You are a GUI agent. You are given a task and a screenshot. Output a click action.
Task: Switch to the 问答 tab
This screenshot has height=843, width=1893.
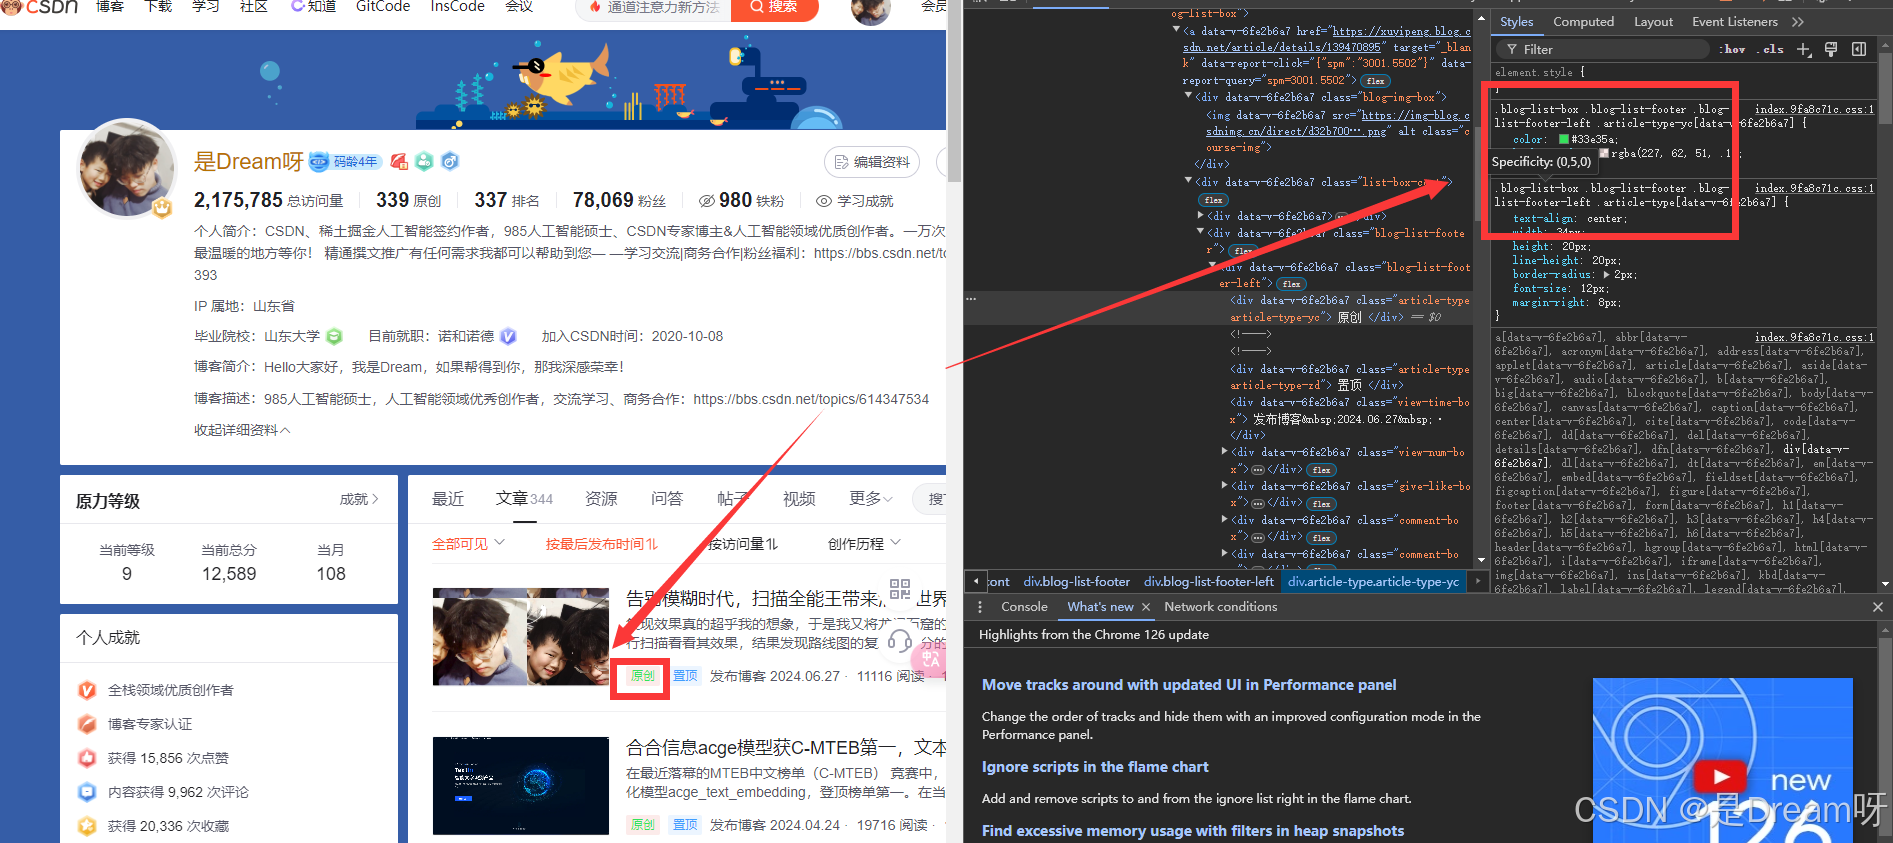click(667, 499)
